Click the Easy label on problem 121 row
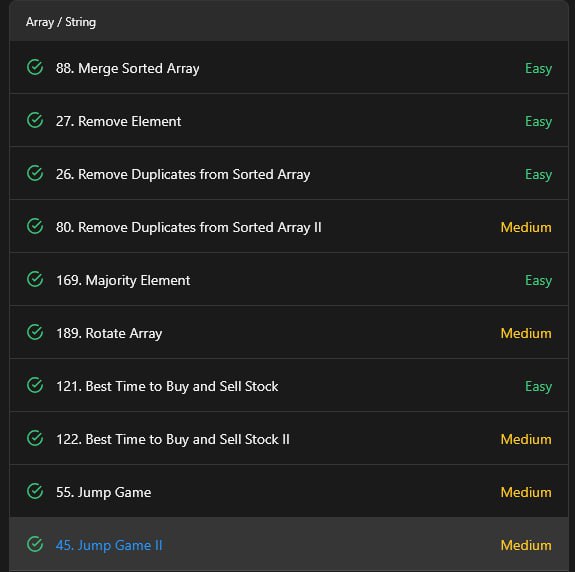 click(538, 386)
